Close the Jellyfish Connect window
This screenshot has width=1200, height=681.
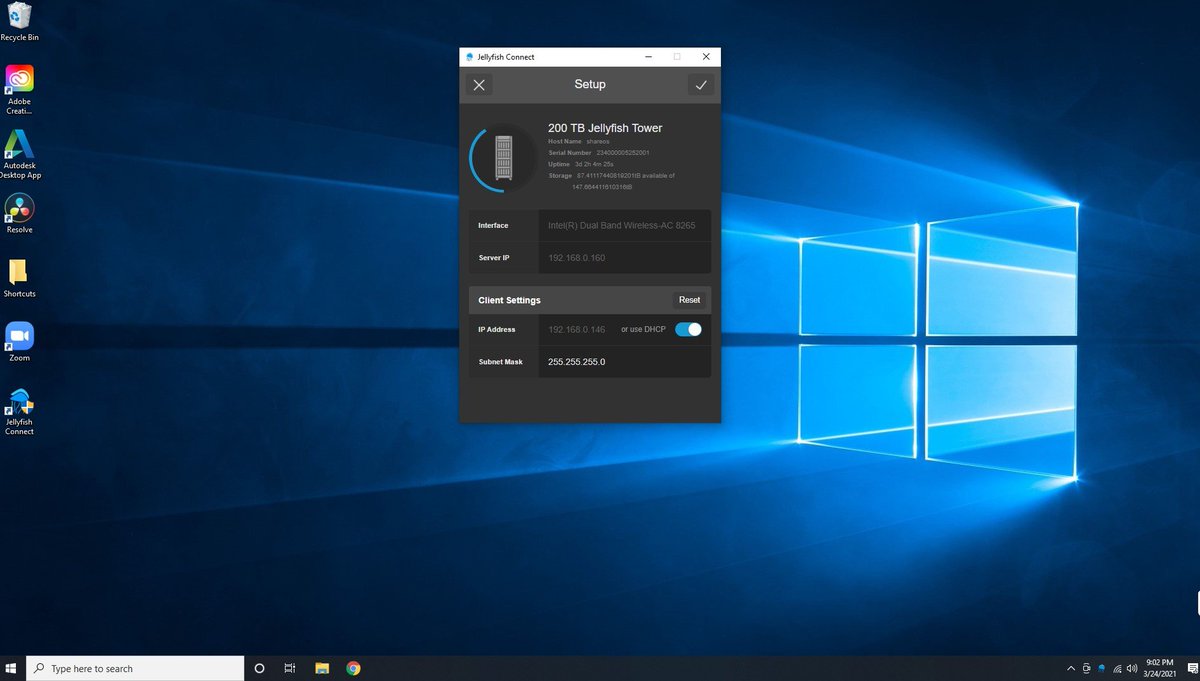pyautogui.click(x=706, y=57)
